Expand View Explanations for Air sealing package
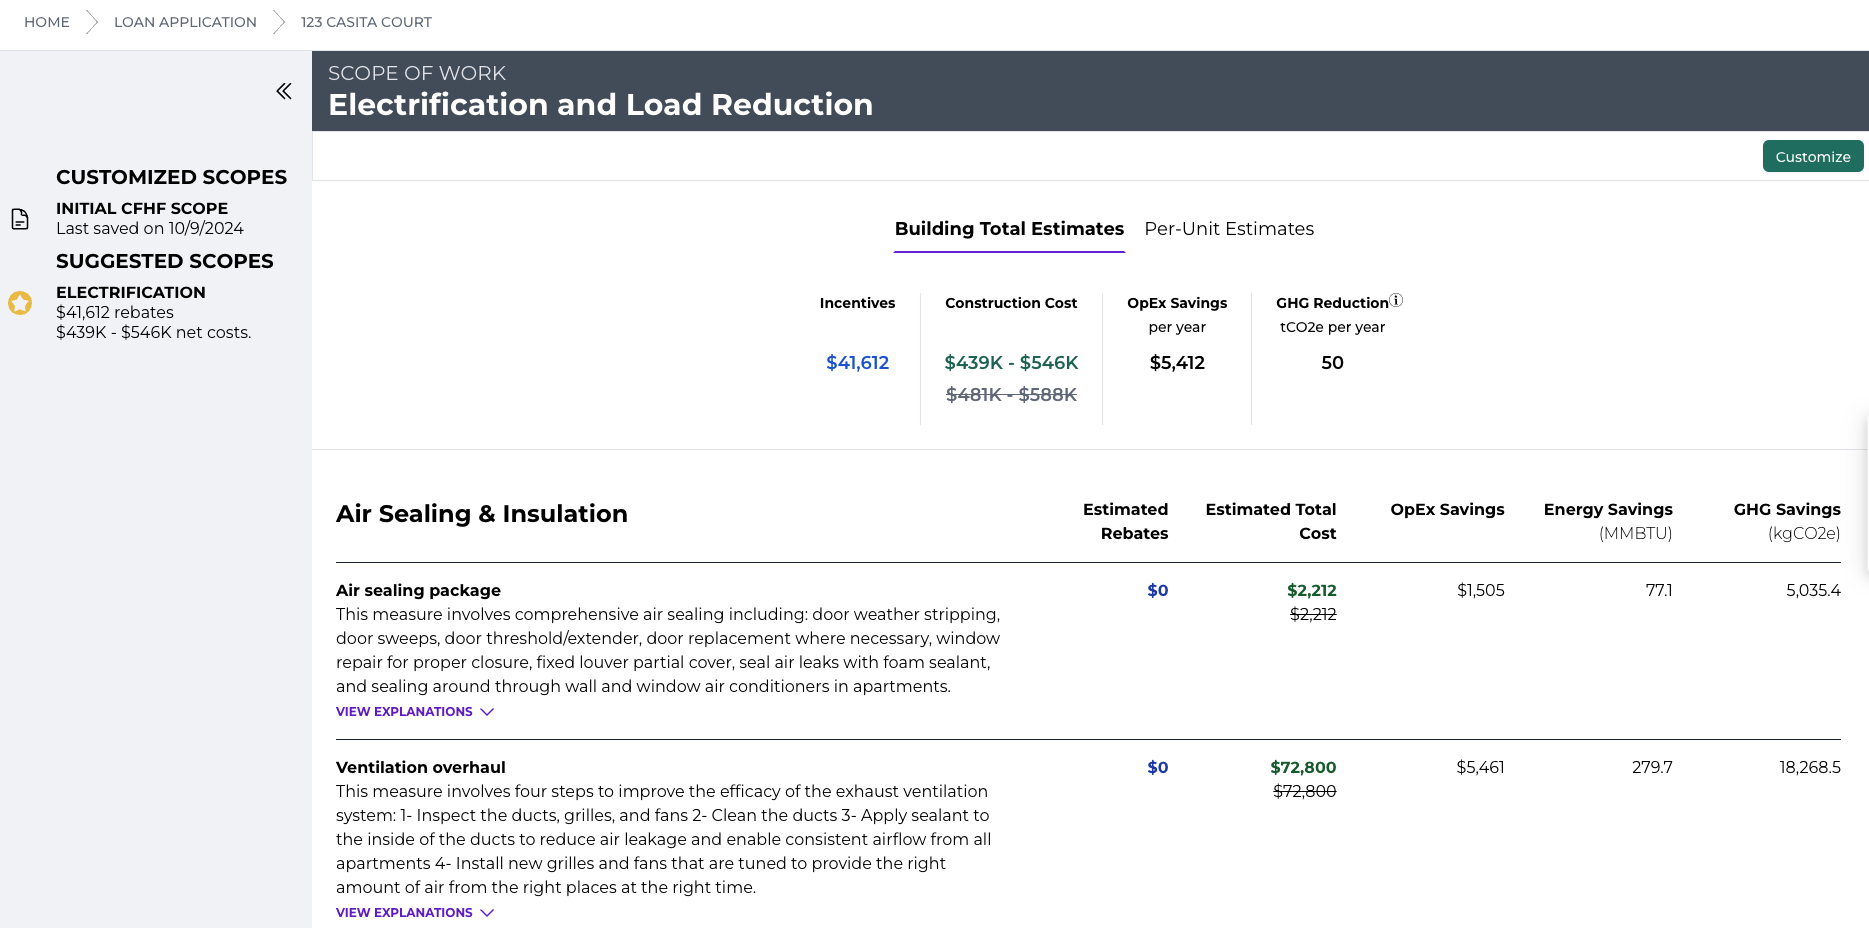 tap(415, 712)
